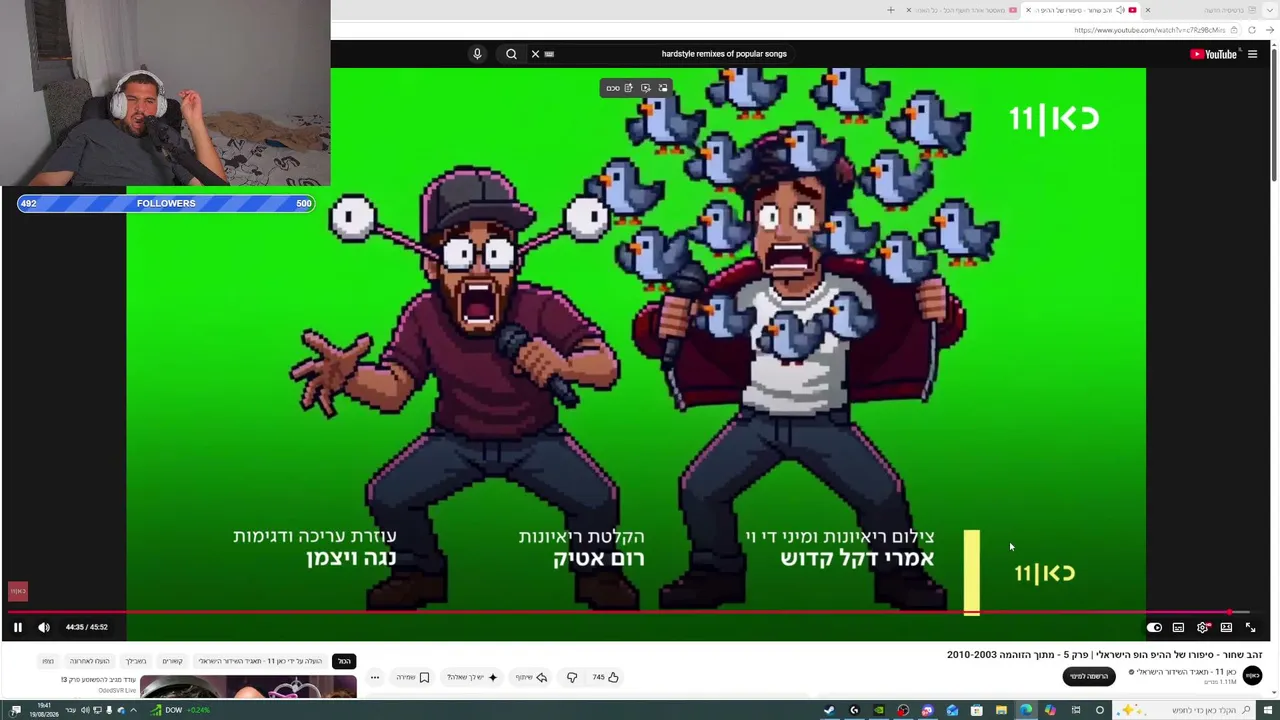Expand the browser tab list chevron
1280x720 pixels.
tap(1269, 10)
